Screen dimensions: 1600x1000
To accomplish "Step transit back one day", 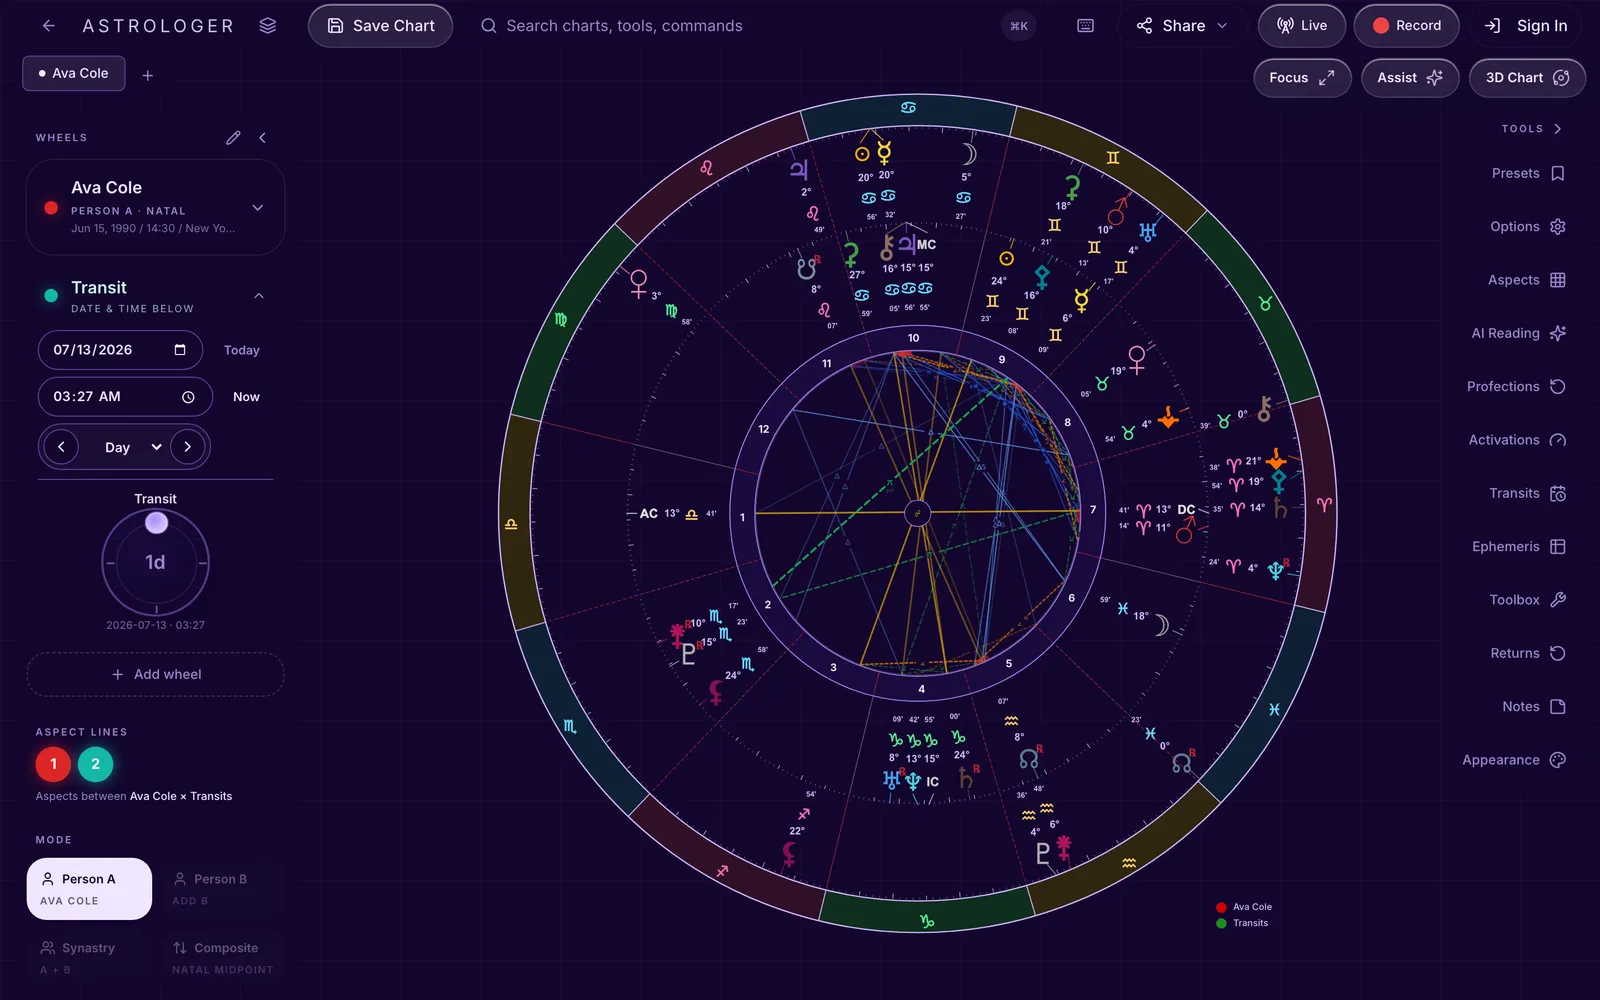I will pos(61,447).
